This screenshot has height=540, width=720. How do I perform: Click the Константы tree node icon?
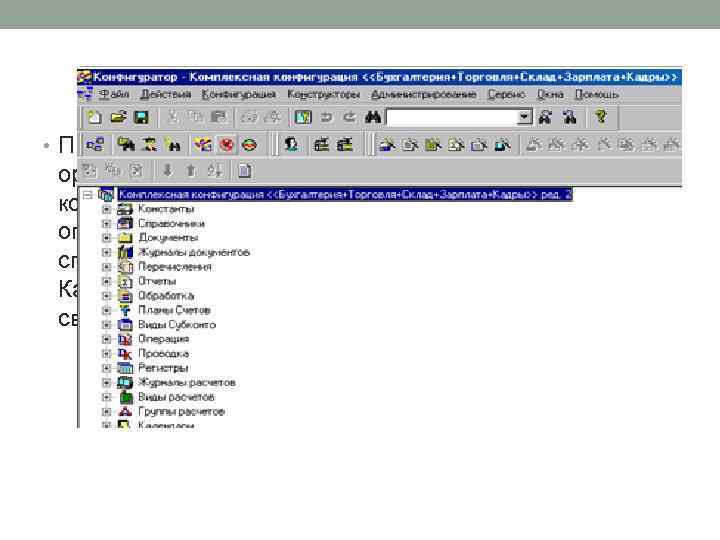pos(125,209)
